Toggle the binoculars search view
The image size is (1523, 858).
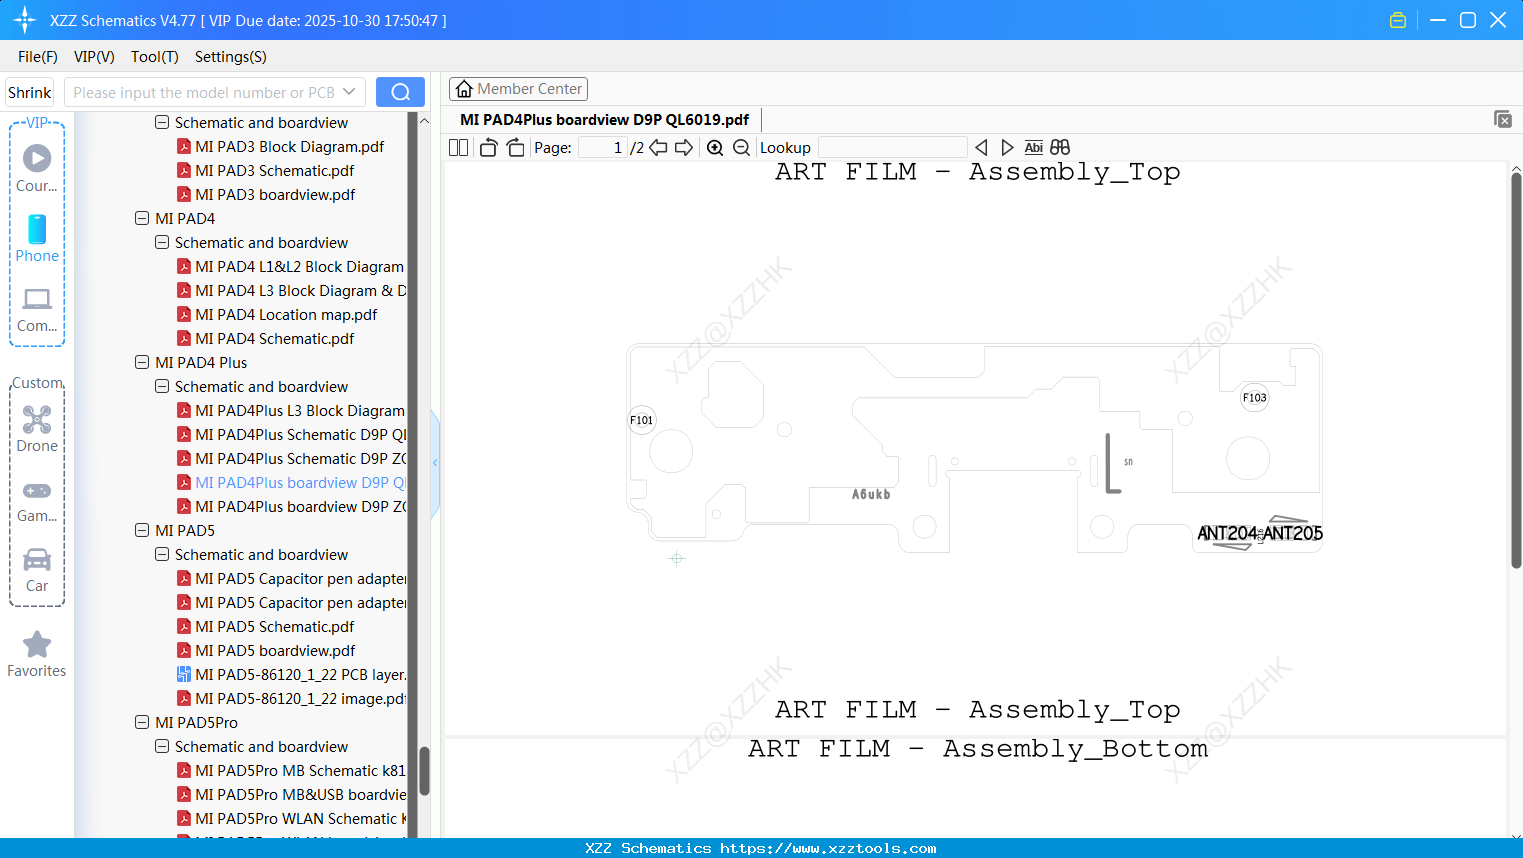(x=1059, y=147)
